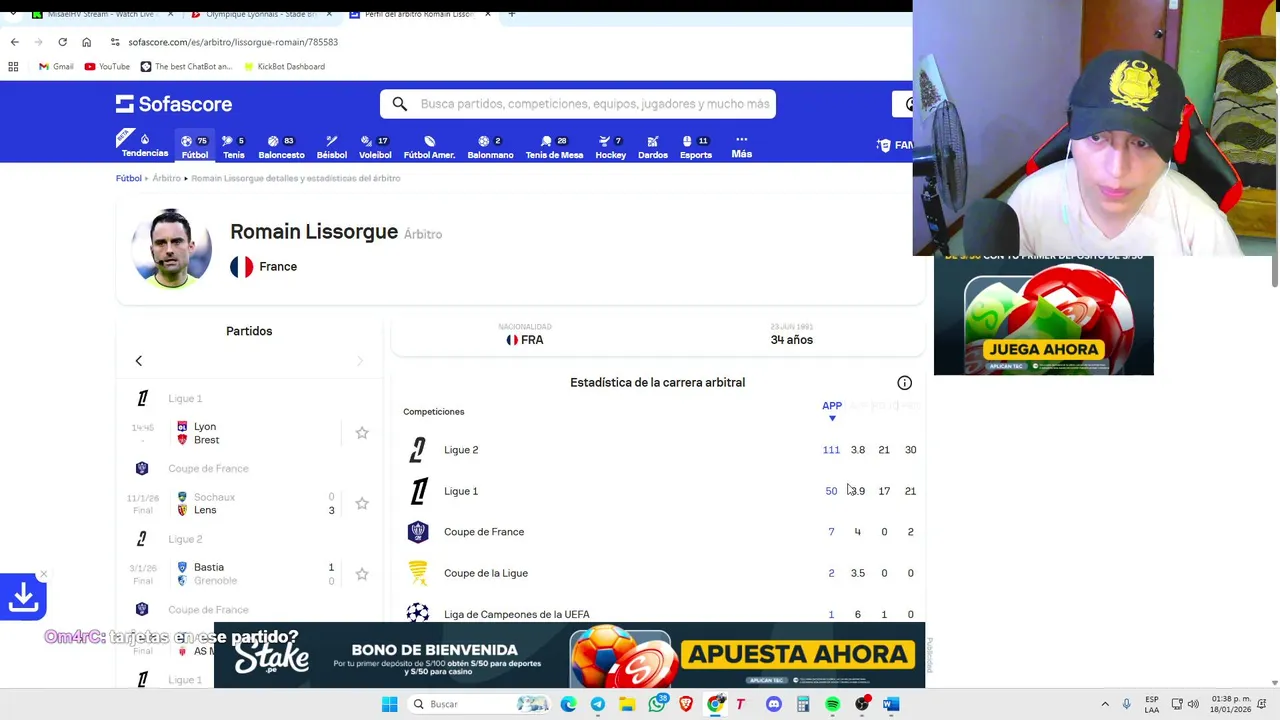Open Telegram from the taskbar
The image size is (1280, 720).
tap(598, 704)
